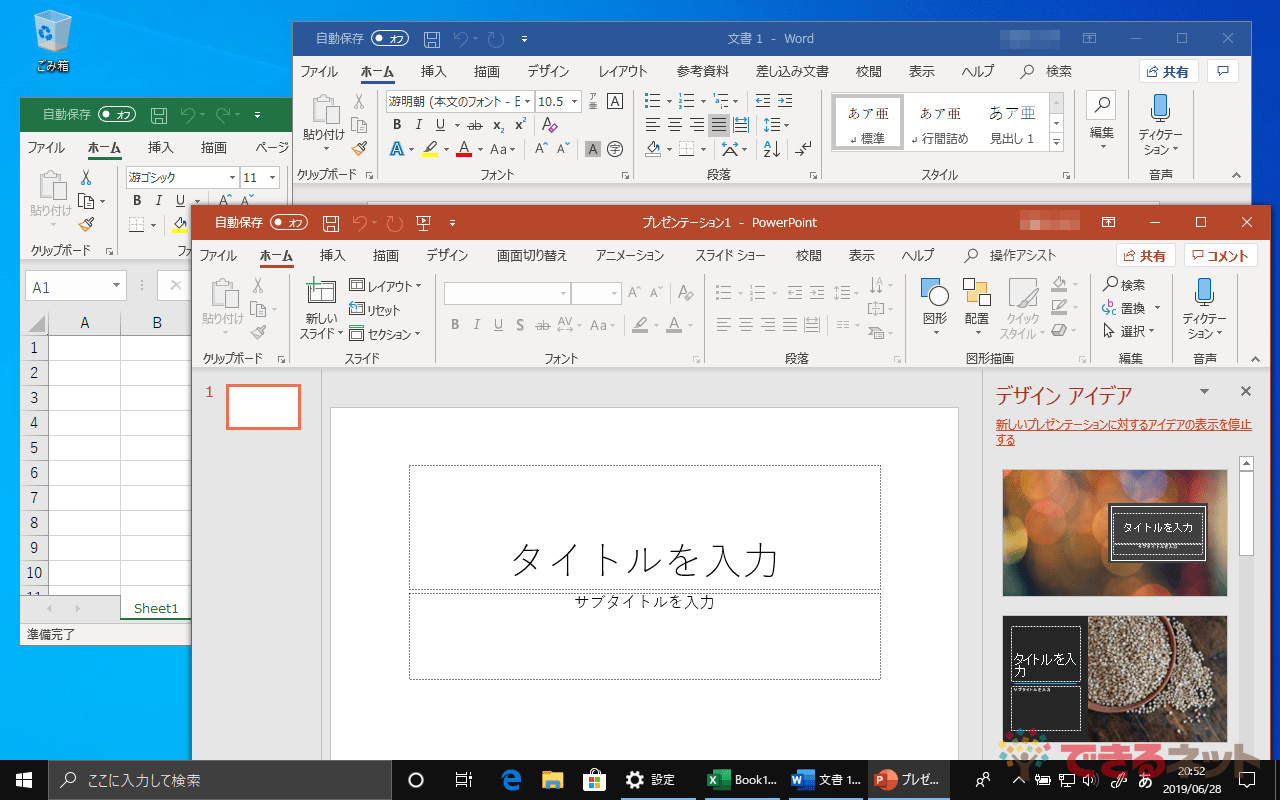Click Word shading paint bucket
The image size is (1280, 800).
coord(653,149)
